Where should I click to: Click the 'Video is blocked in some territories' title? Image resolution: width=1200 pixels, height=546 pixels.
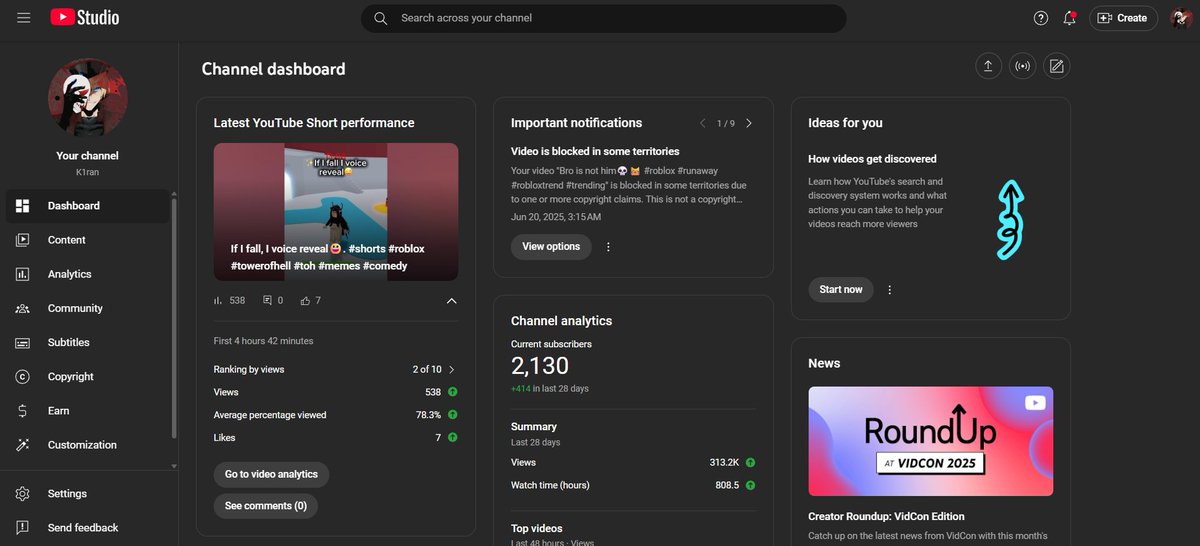(595, 152)
